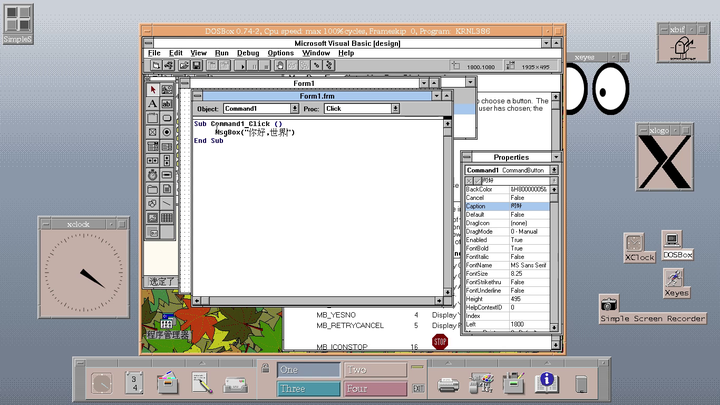Select the CheckBox control in toolbox

point(152,132)
